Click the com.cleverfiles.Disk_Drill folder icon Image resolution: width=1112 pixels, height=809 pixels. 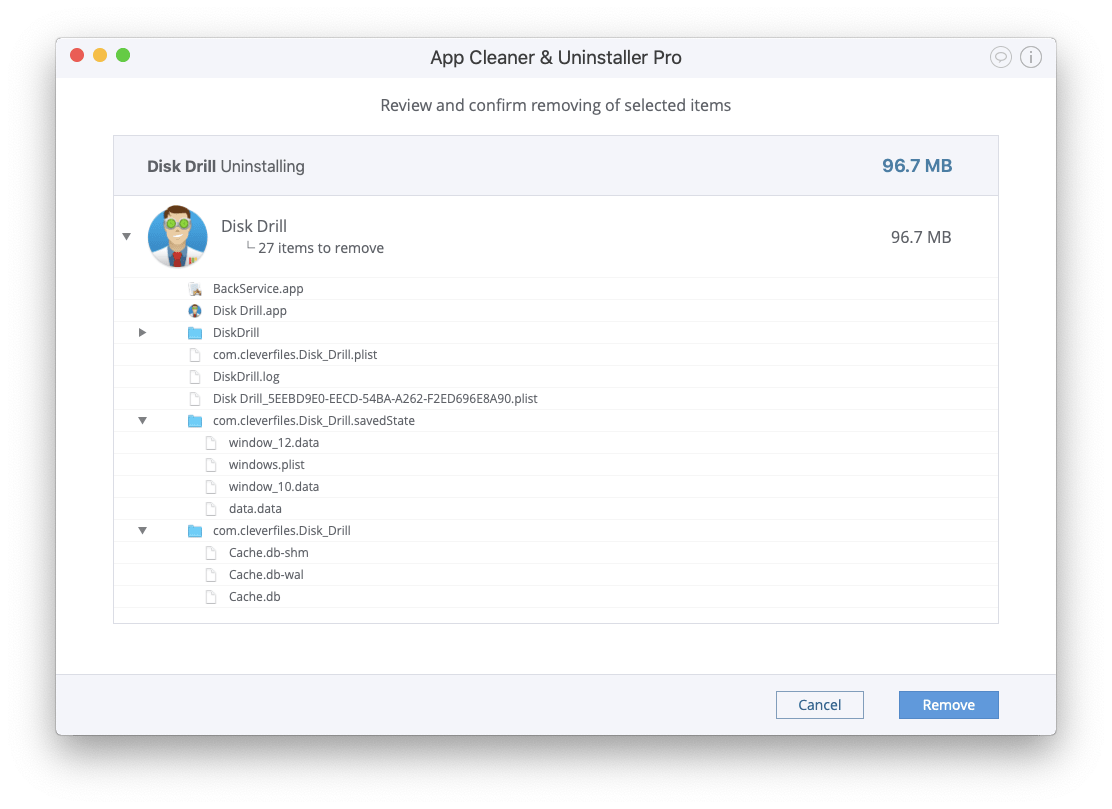195,530
